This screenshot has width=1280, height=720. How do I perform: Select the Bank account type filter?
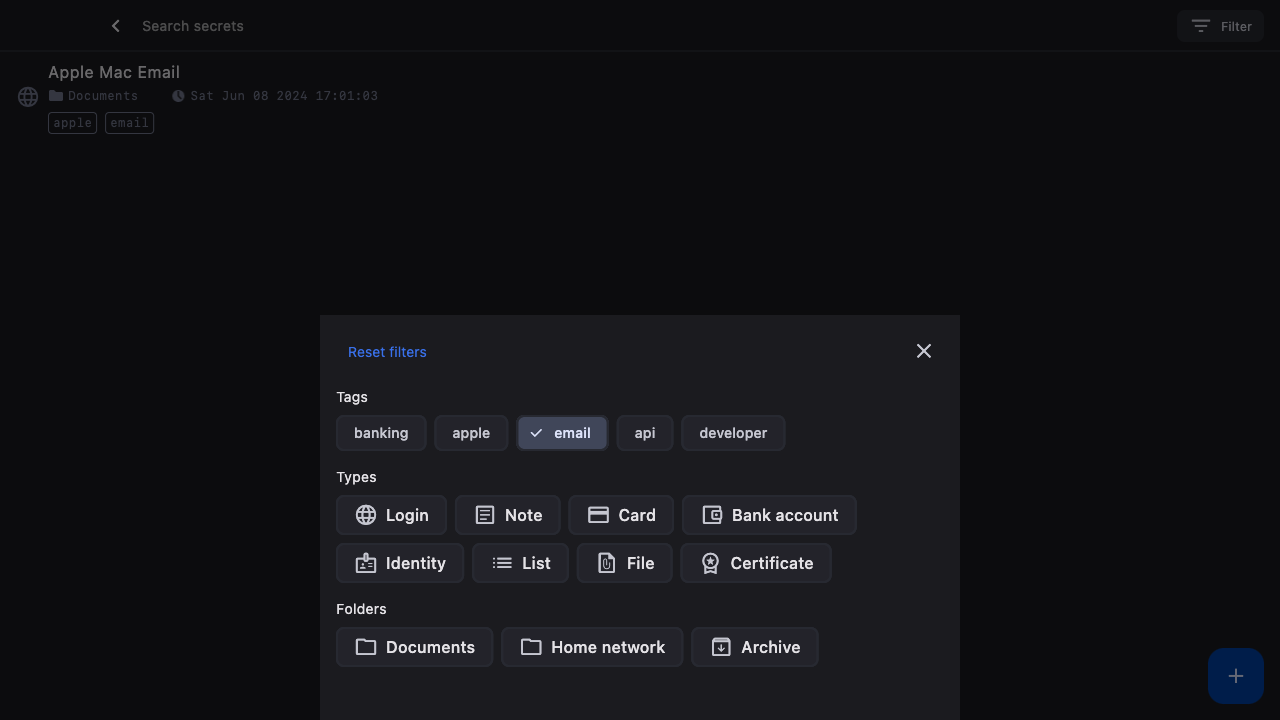769,515
